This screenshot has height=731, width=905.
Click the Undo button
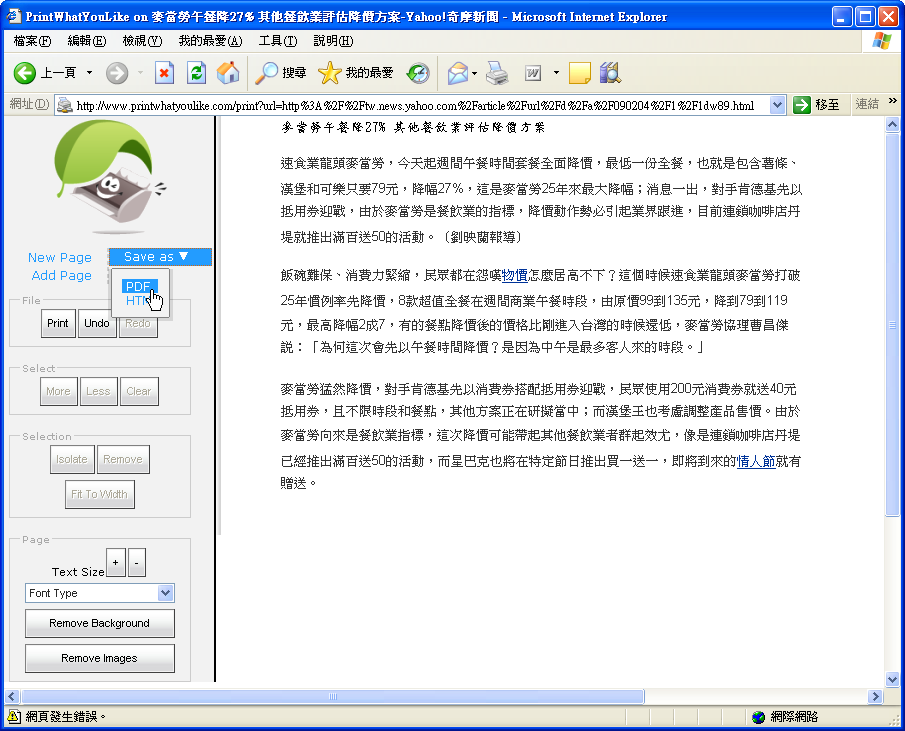96,323
